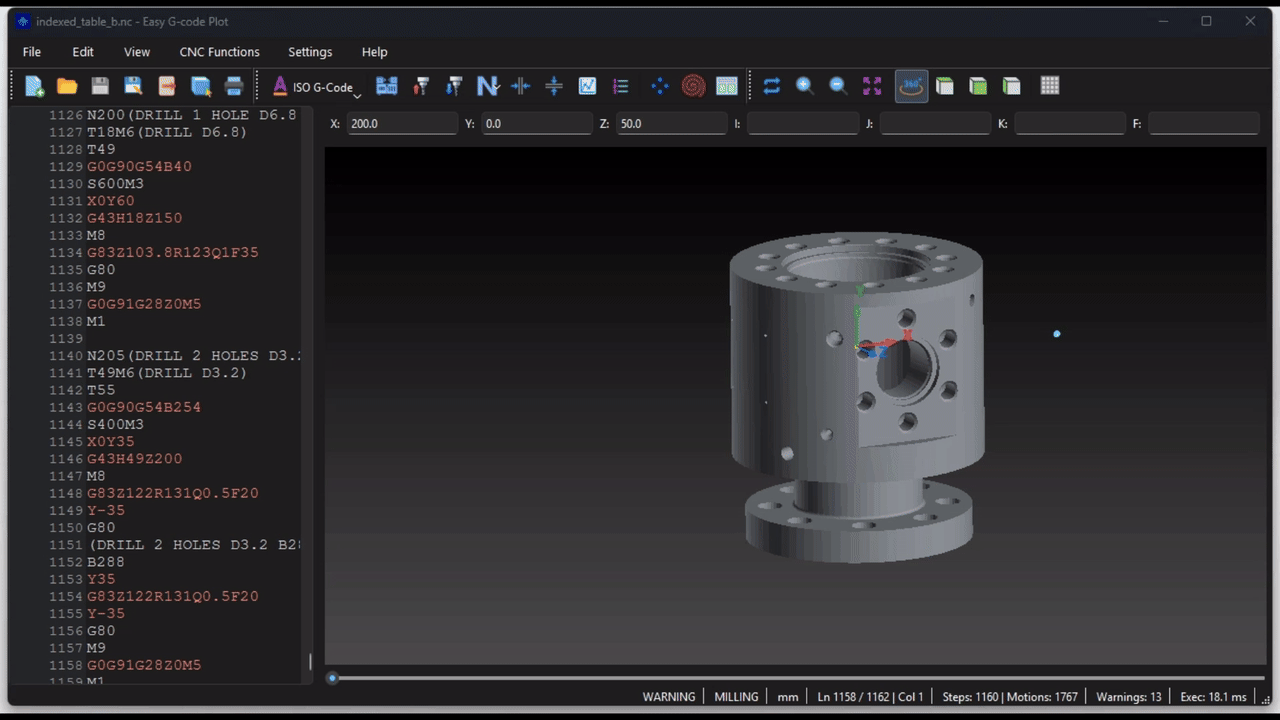Click the I value input field
Image resolution: width=1280 pixels, height=720 pixels.
click(x=803, y=124)
